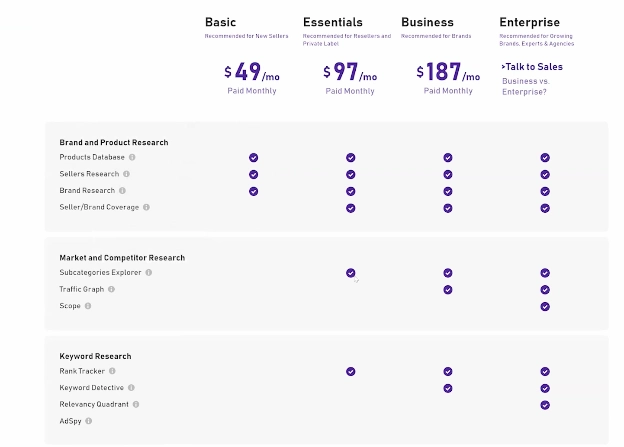Open info tooltip for Brand Research
Screen dimensions: 624x447
click(122, 190)
